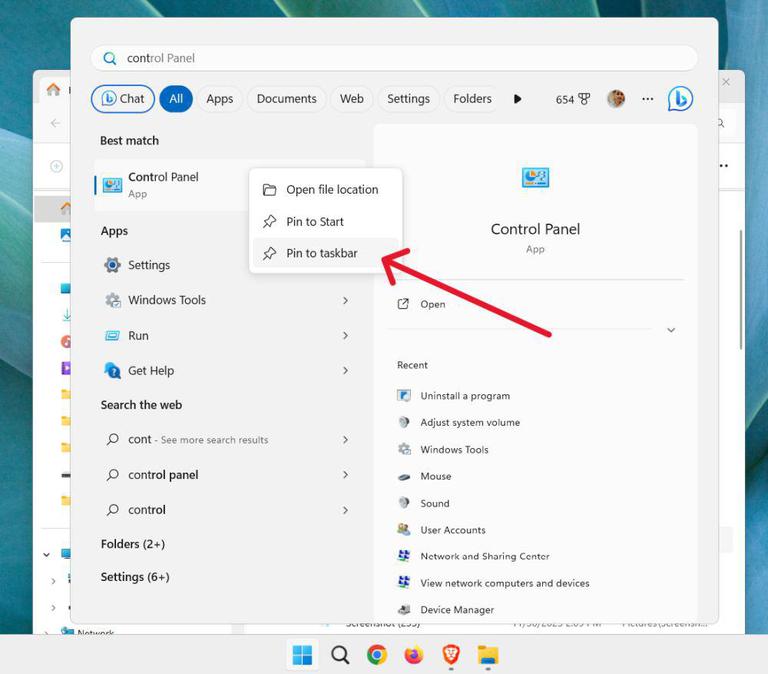Image resolution: width=768 pixels, height=674 pixels.
Task: Click 'cont - See more search results'
Action: pos(198,440)
